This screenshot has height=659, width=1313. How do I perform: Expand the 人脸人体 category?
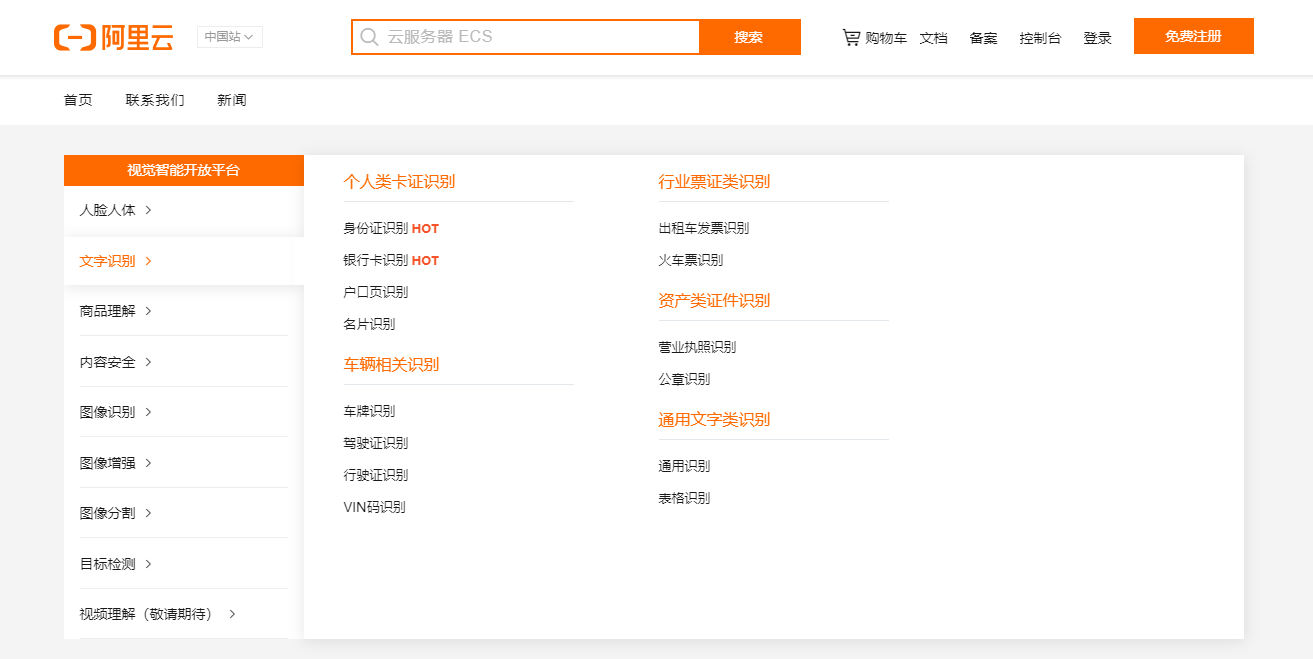[x=184, y=210]
